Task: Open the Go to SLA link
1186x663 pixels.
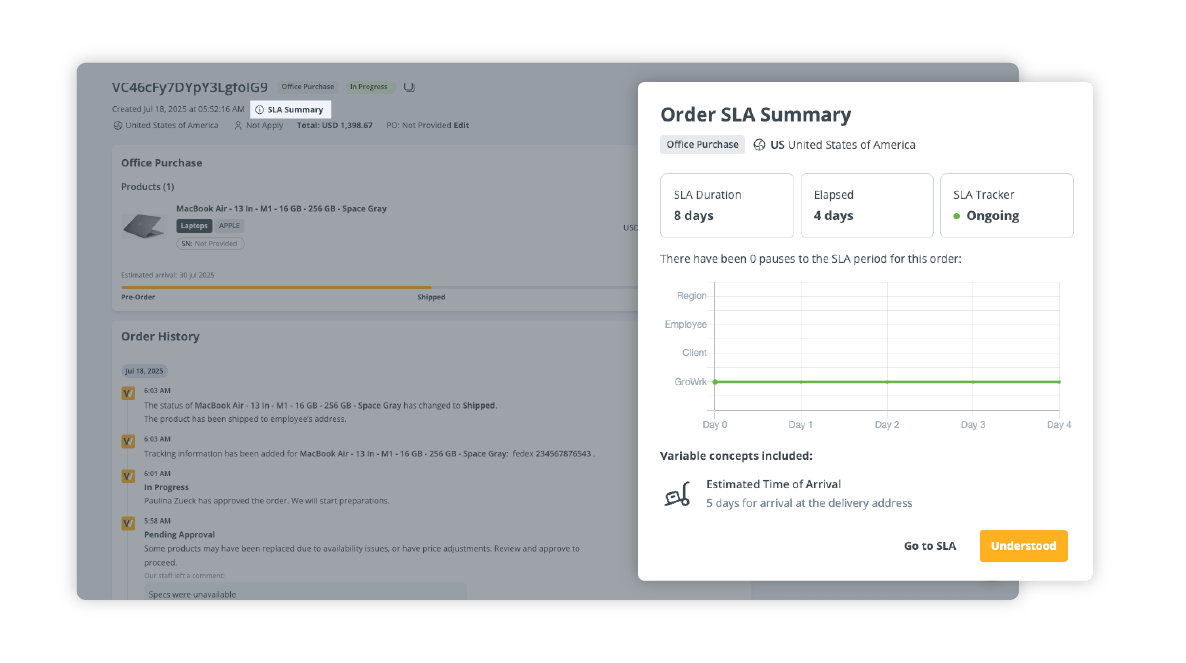Action: (x=930, y=546)
